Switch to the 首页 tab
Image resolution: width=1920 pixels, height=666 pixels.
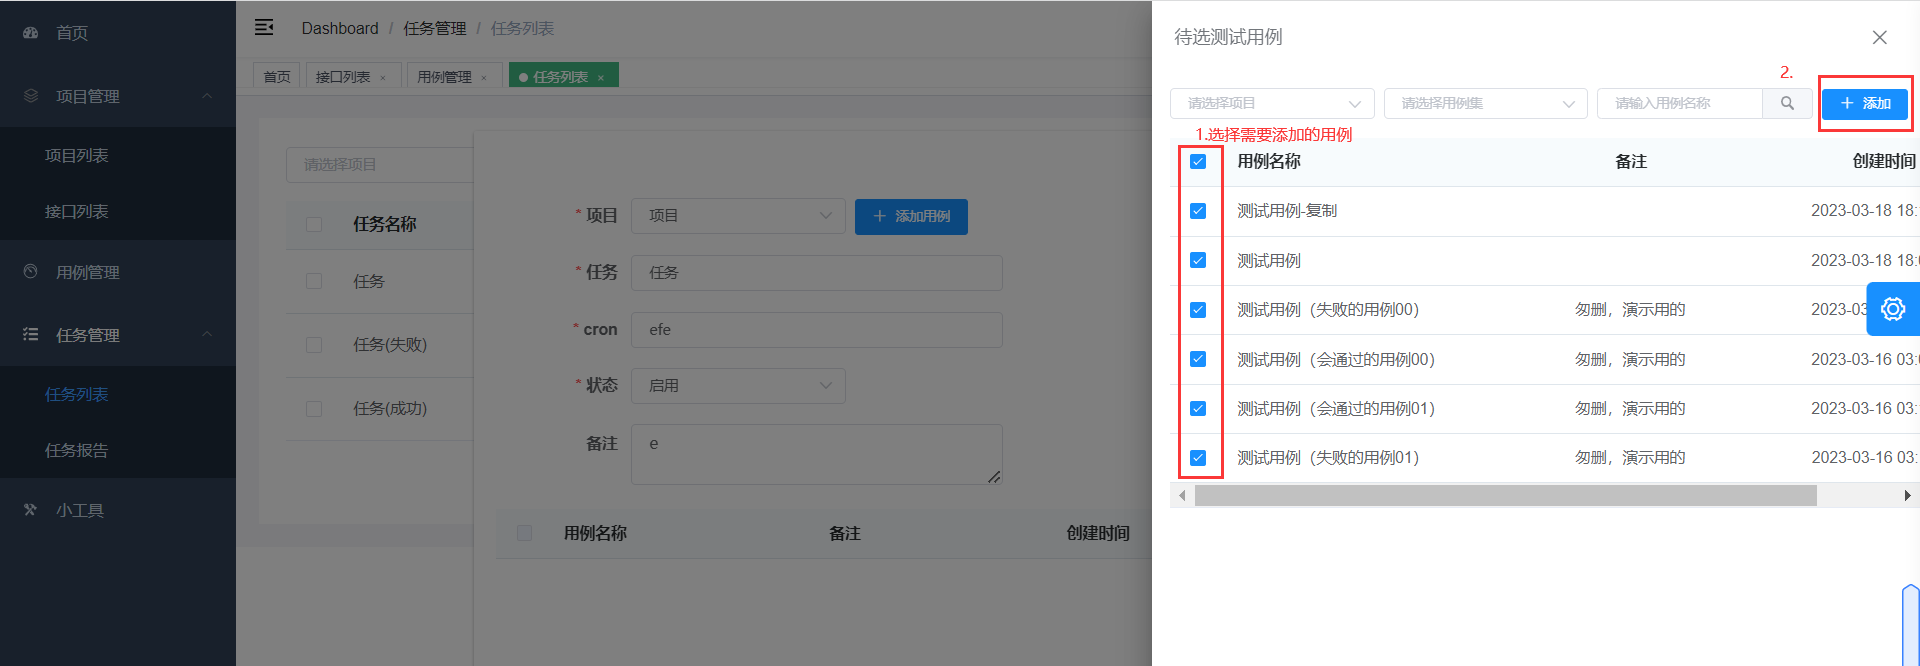277,77
